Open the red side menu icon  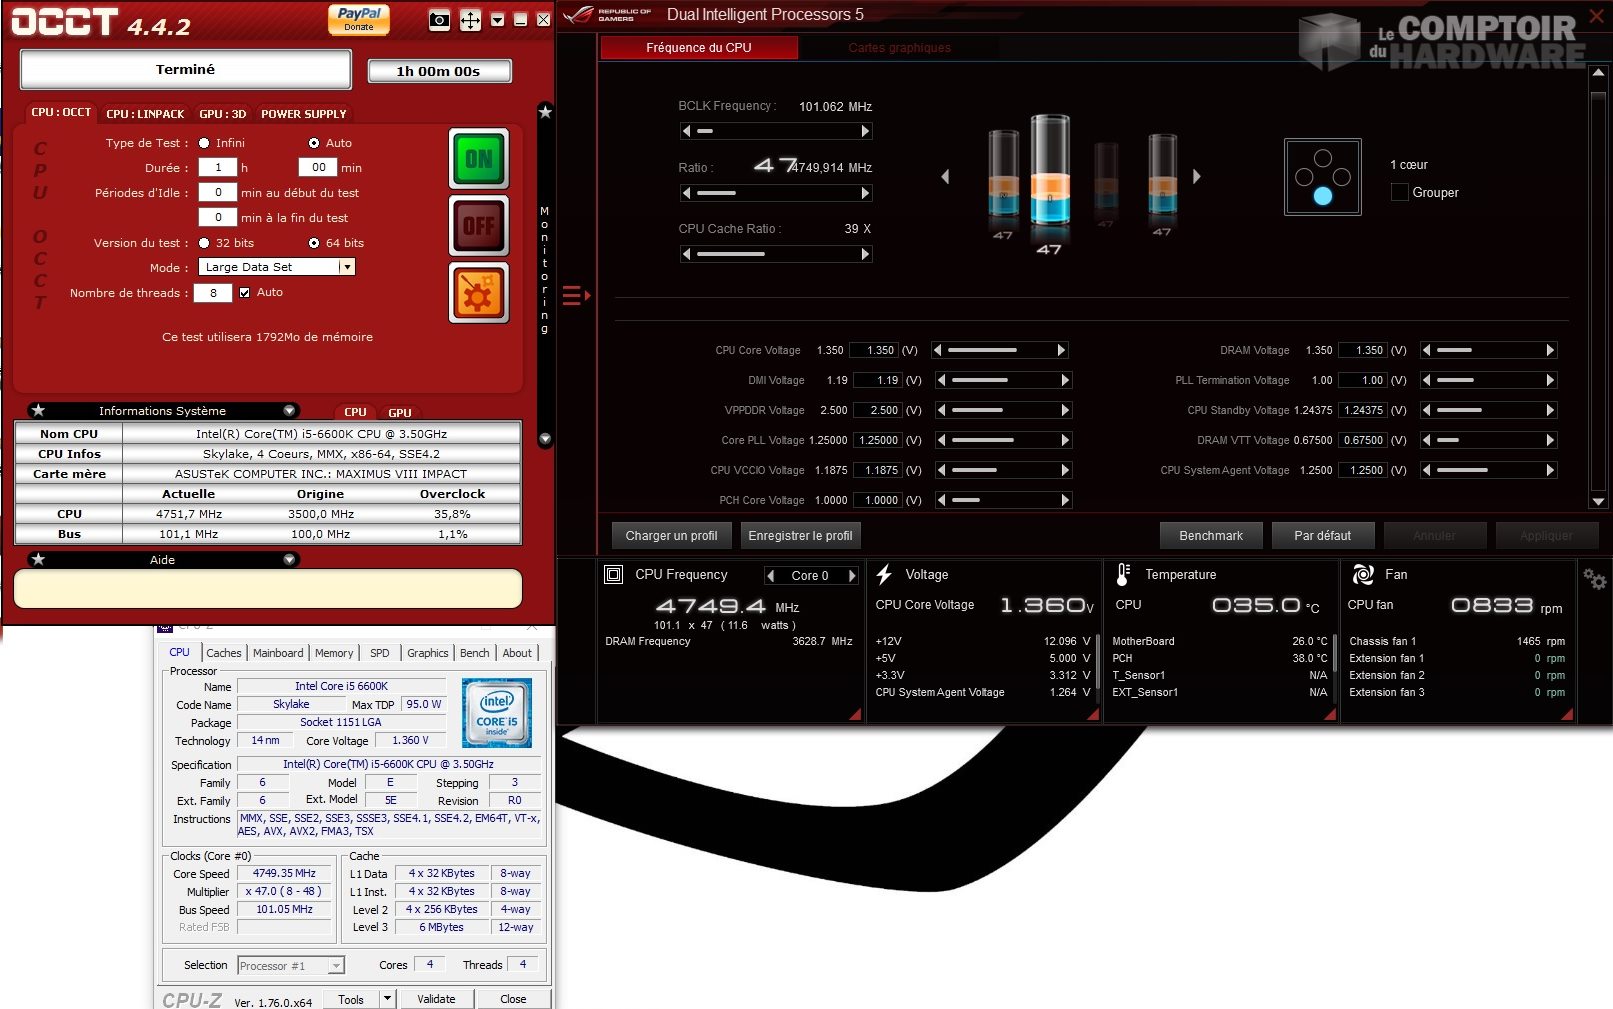(x=575, y=295)
